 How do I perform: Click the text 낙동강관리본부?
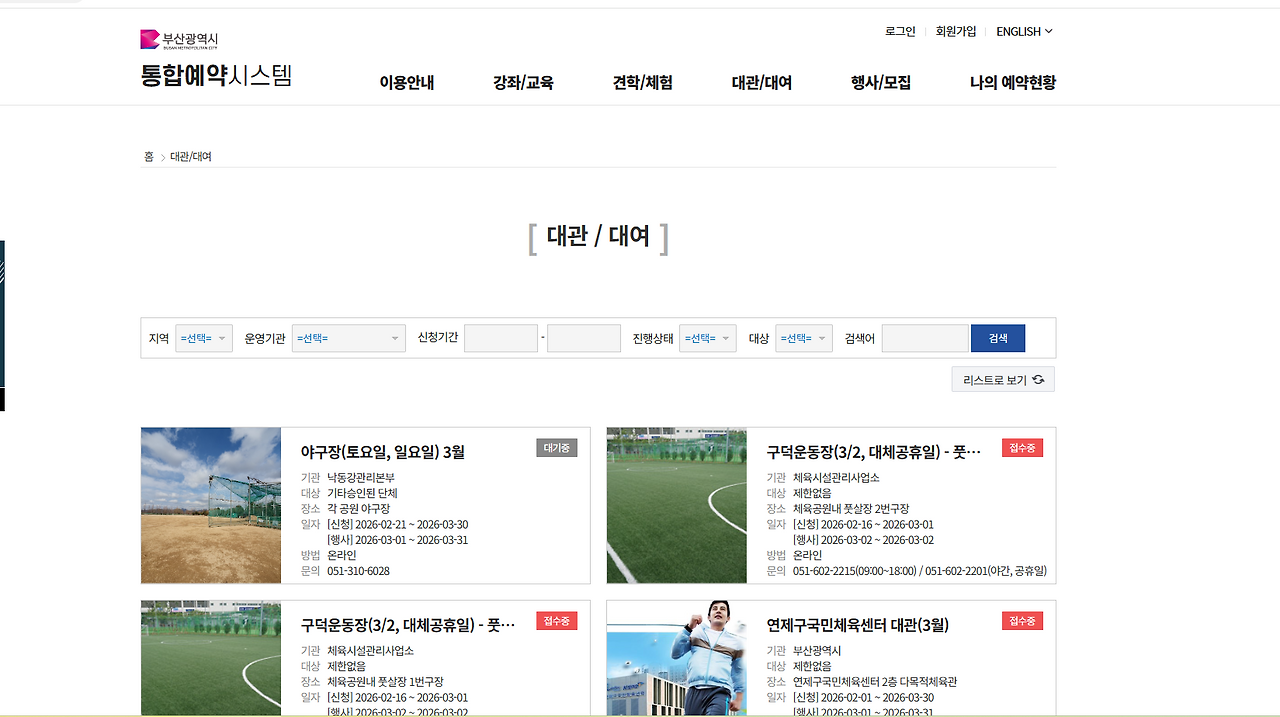click(x=361, y=478)
